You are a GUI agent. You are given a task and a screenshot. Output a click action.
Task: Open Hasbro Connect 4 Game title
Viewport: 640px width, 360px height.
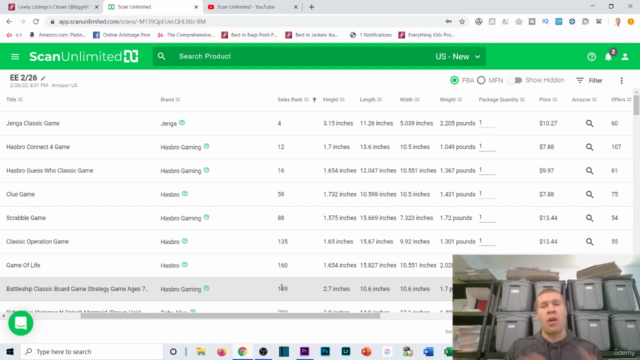point(38,147)
